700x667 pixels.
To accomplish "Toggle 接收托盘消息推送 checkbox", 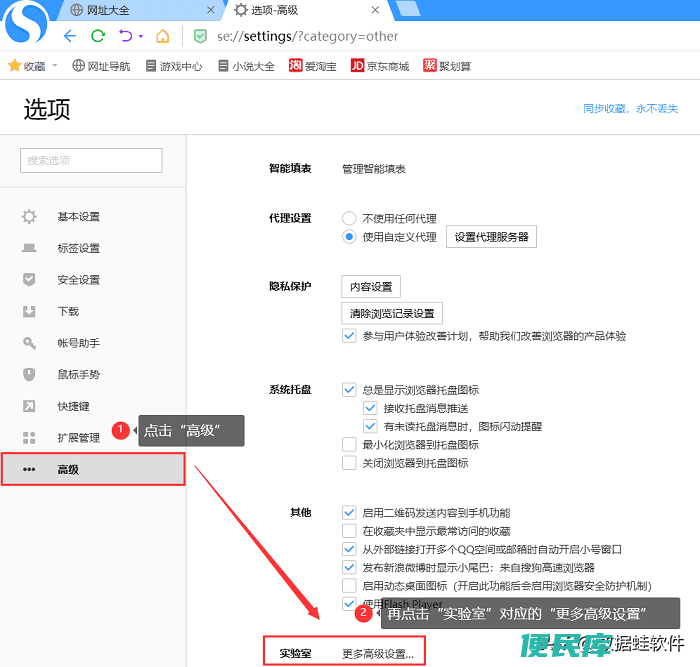I will click(370, 408).
